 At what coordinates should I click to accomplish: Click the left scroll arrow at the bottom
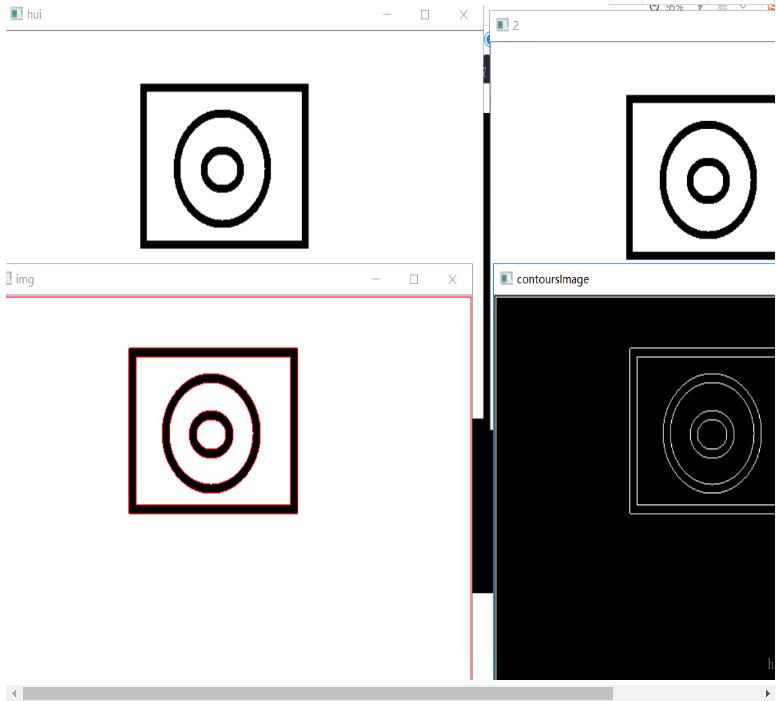tap(14, 694)
